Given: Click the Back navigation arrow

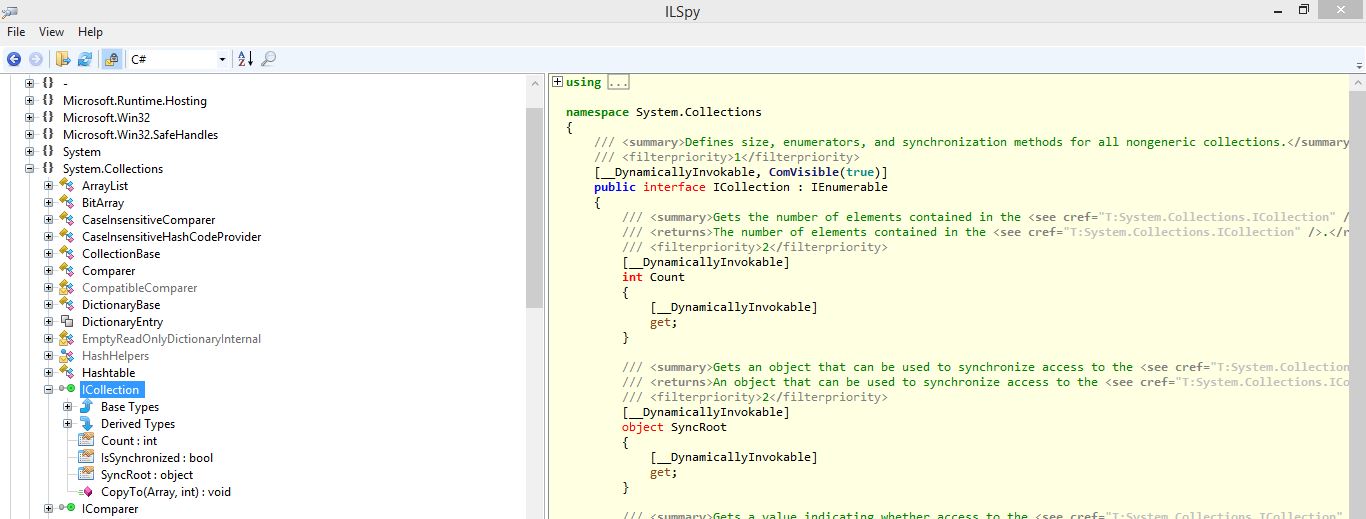Looking at the screenshot, I should [x=14, y=59].
